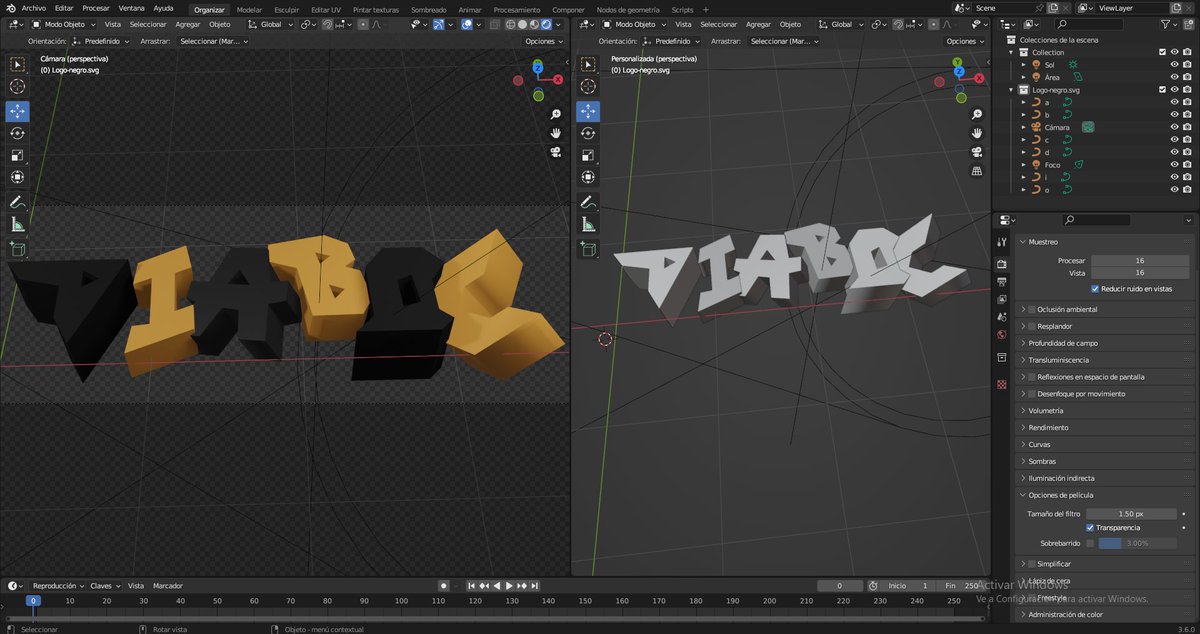Screen dimensions: 1200x634
Task: Open the Procesar menu
Action: (x=96, y=8)
